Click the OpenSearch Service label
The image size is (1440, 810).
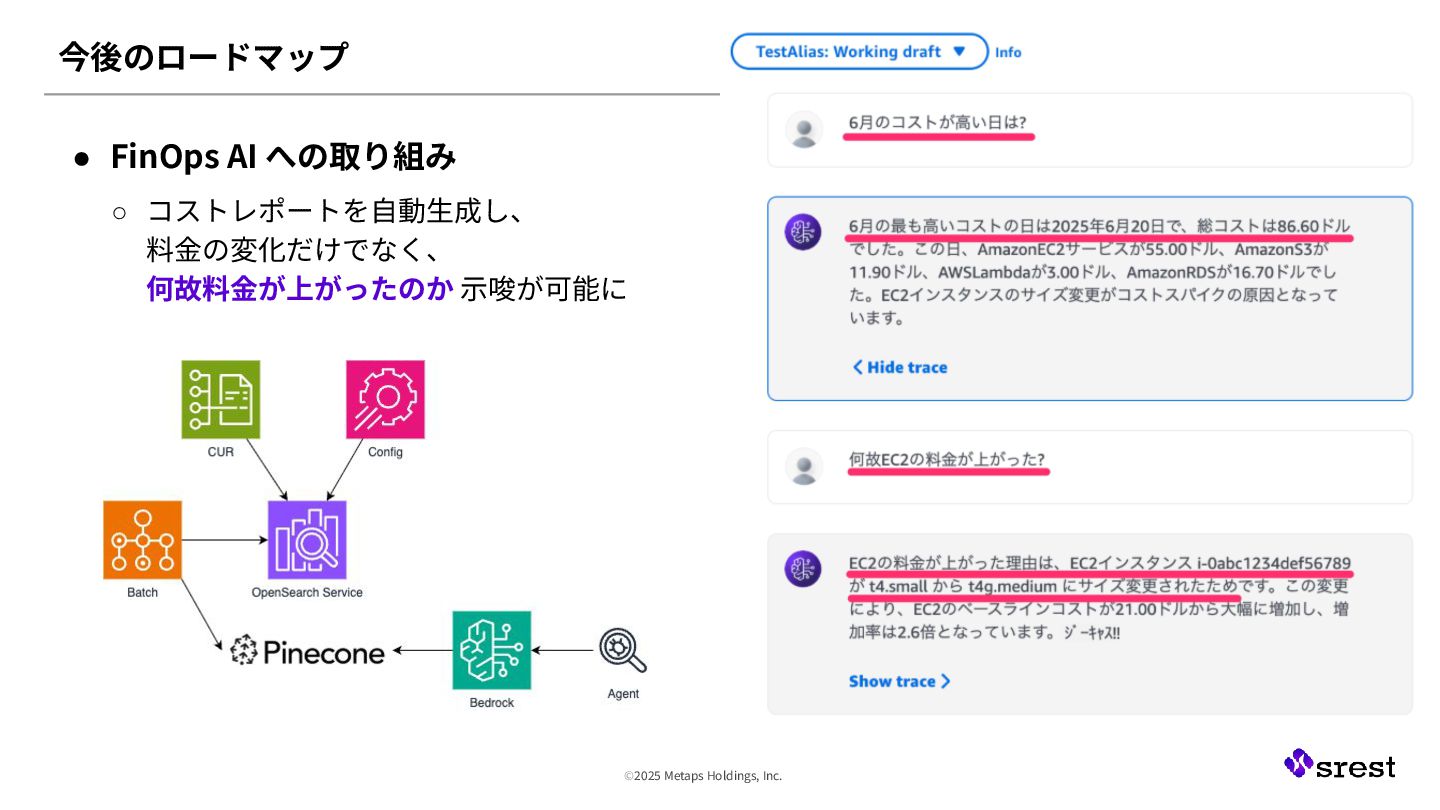(x=307, y=592)
